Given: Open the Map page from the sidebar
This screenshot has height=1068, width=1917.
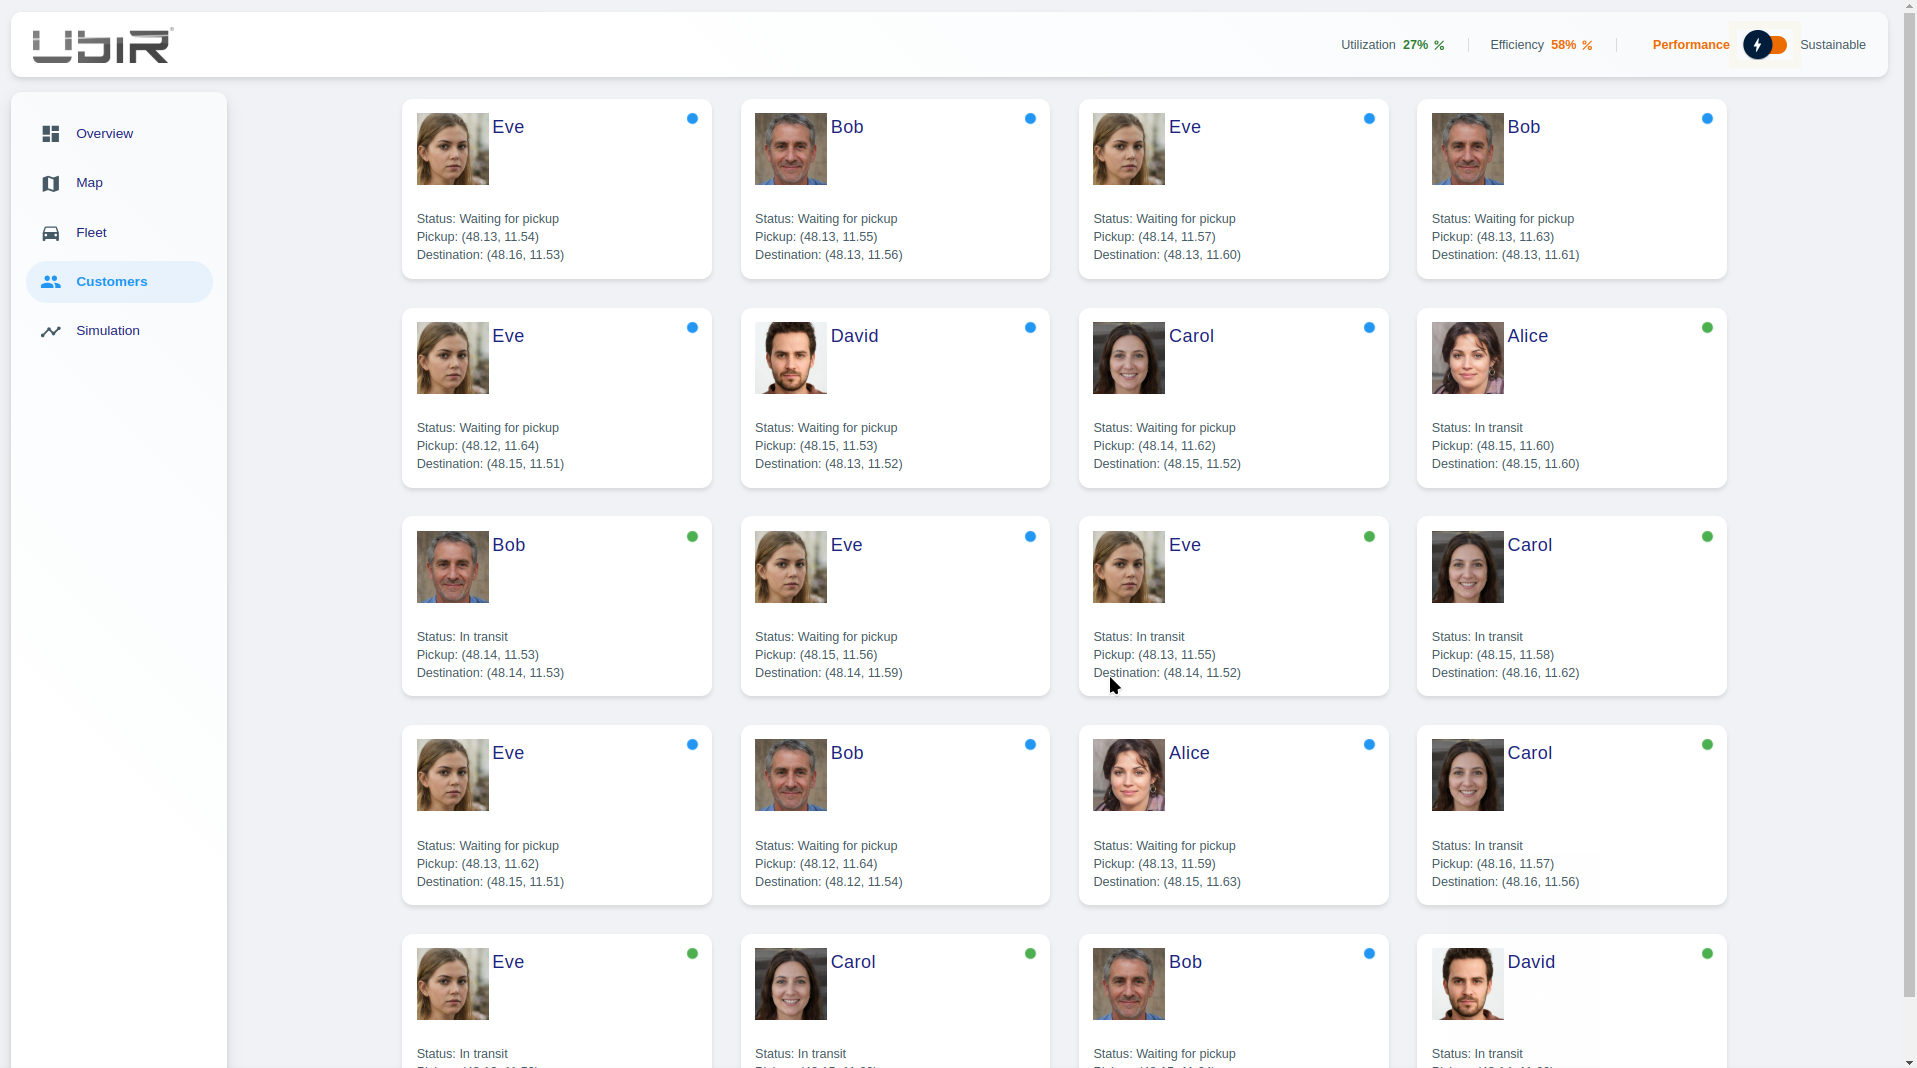Looking at the screenshot, I should pos(119,183).
